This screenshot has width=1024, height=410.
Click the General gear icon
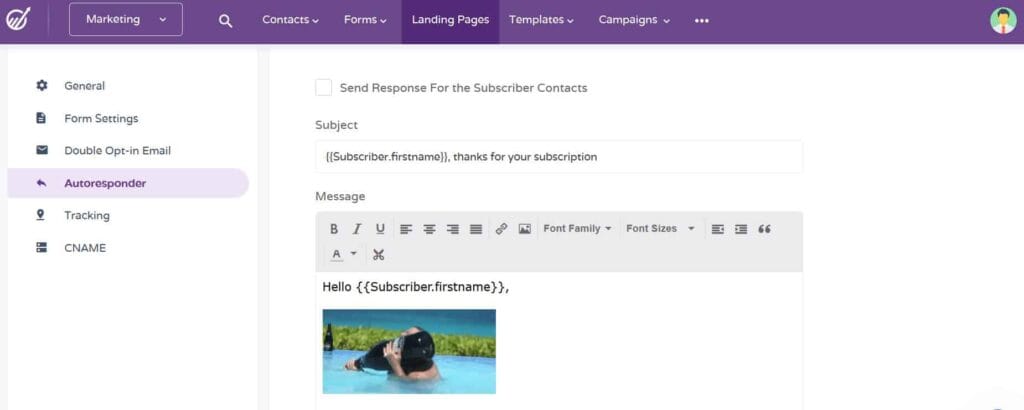tap(42, 86)
